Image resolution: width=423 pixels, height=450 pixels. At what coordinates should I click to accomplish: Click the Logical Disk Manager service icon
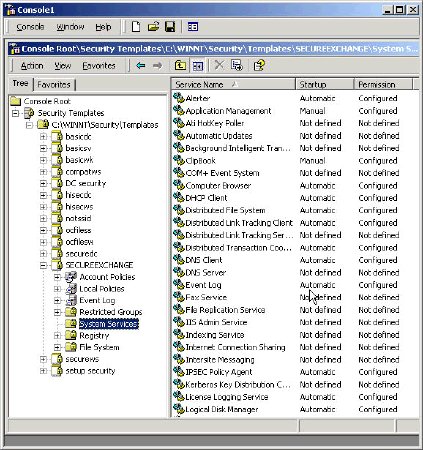click(x=179, y=409)
